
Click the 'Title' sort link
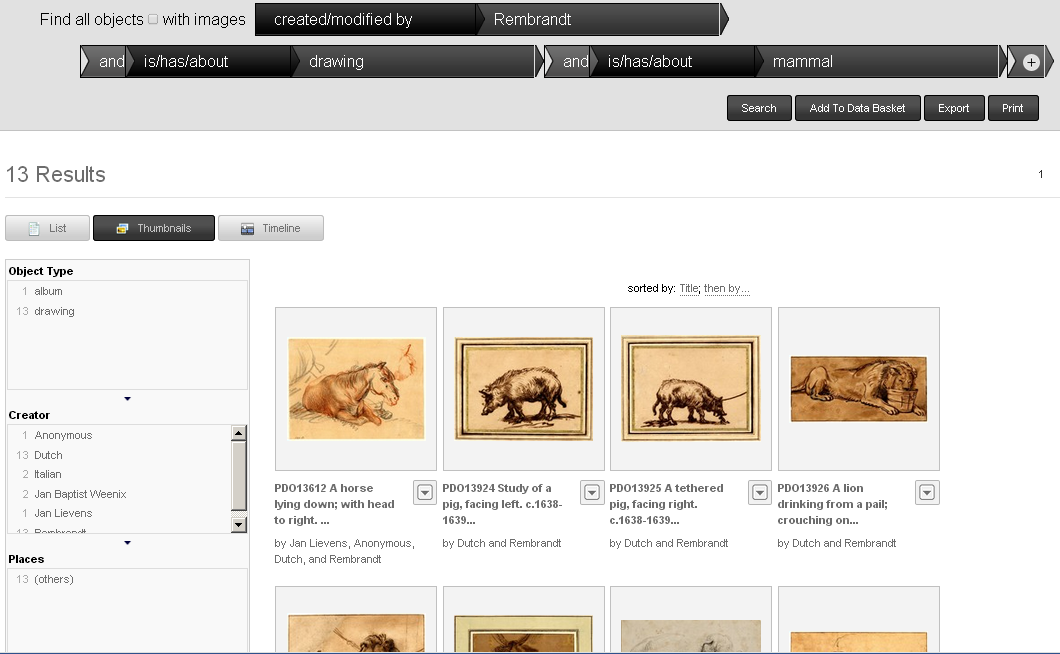tap(689, 288)
